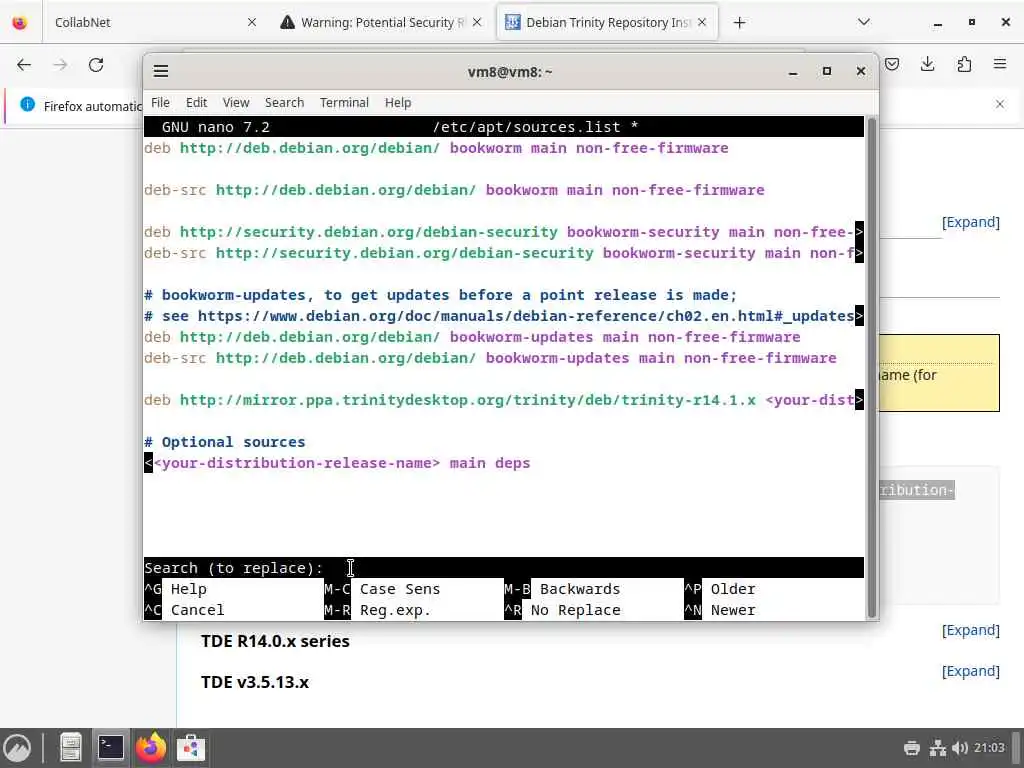This screenshot has width=1024, height=768.
Task: Click the printer tray icon
Action: point(912,748)
